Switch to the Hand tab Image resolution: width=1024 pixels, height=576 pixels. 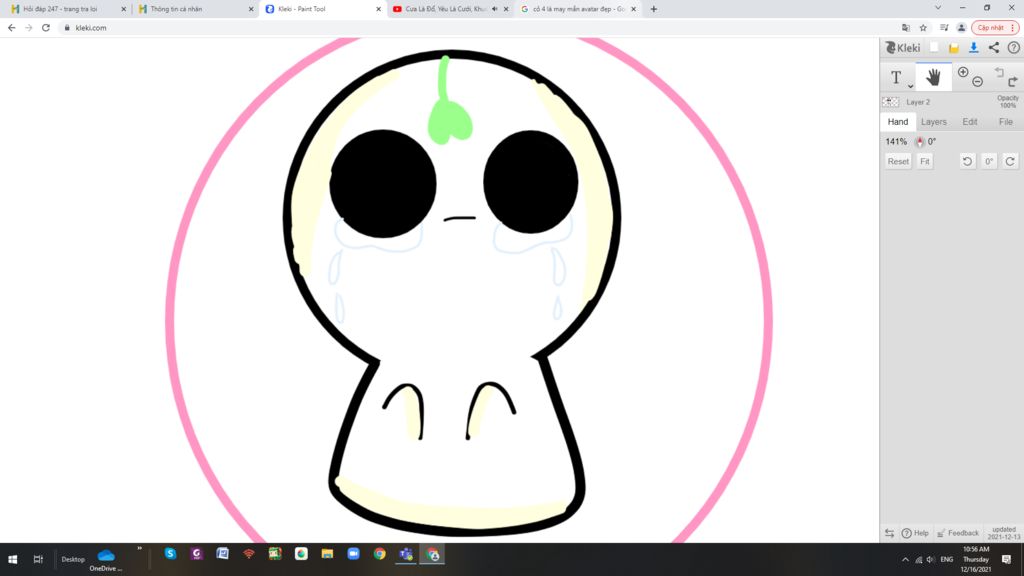coord(898,121)
